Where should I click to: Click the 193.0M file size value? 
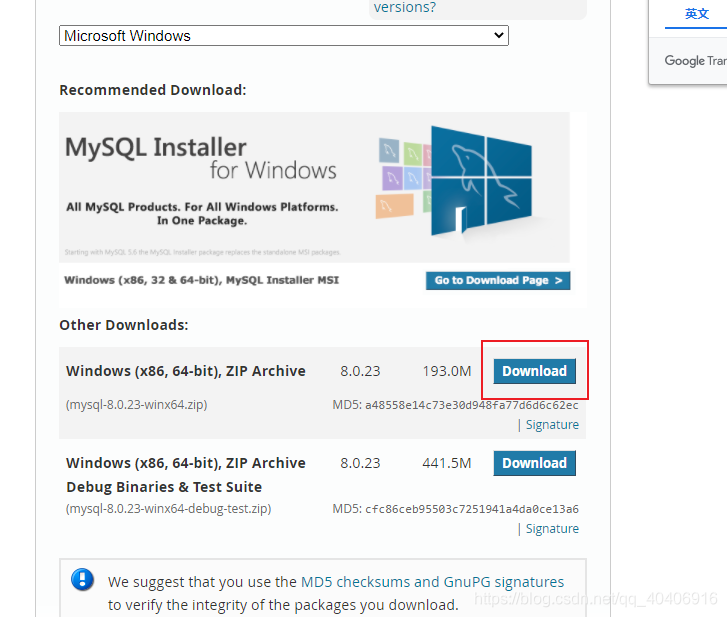446,371
